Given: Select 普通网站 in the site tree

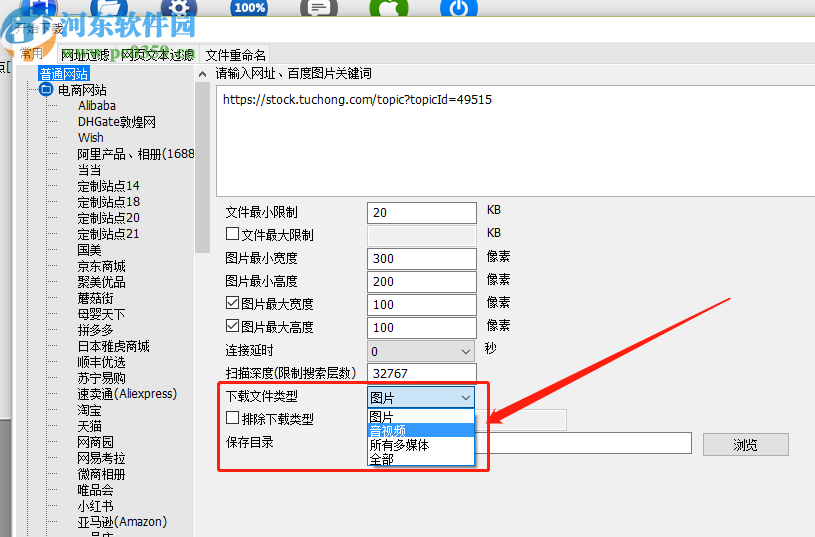Looking at the screenshot, I should point(64,74).
